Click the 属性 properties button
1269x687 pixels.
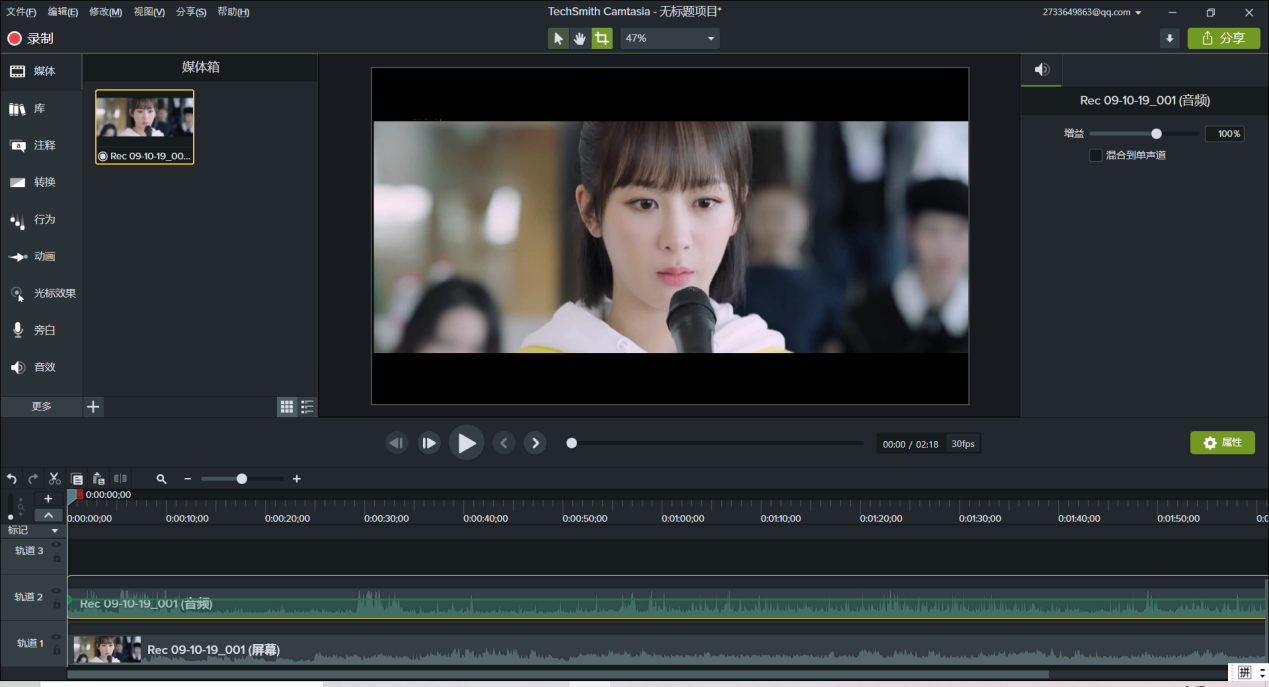pos(1222,442)
